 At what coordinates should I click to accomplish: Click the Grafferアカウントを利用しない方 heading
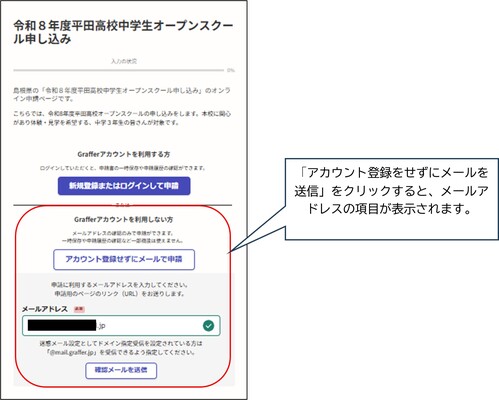coord(123,219)
